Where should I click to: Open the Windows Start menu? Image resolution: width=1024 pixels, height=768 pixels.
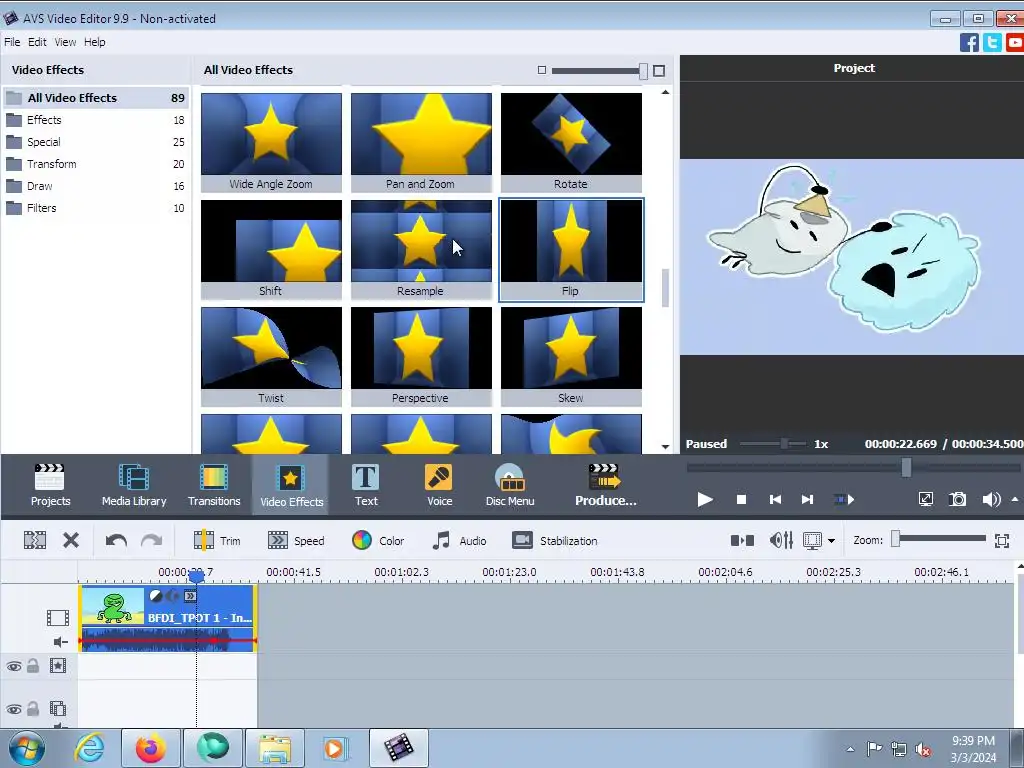click(27, 749)
